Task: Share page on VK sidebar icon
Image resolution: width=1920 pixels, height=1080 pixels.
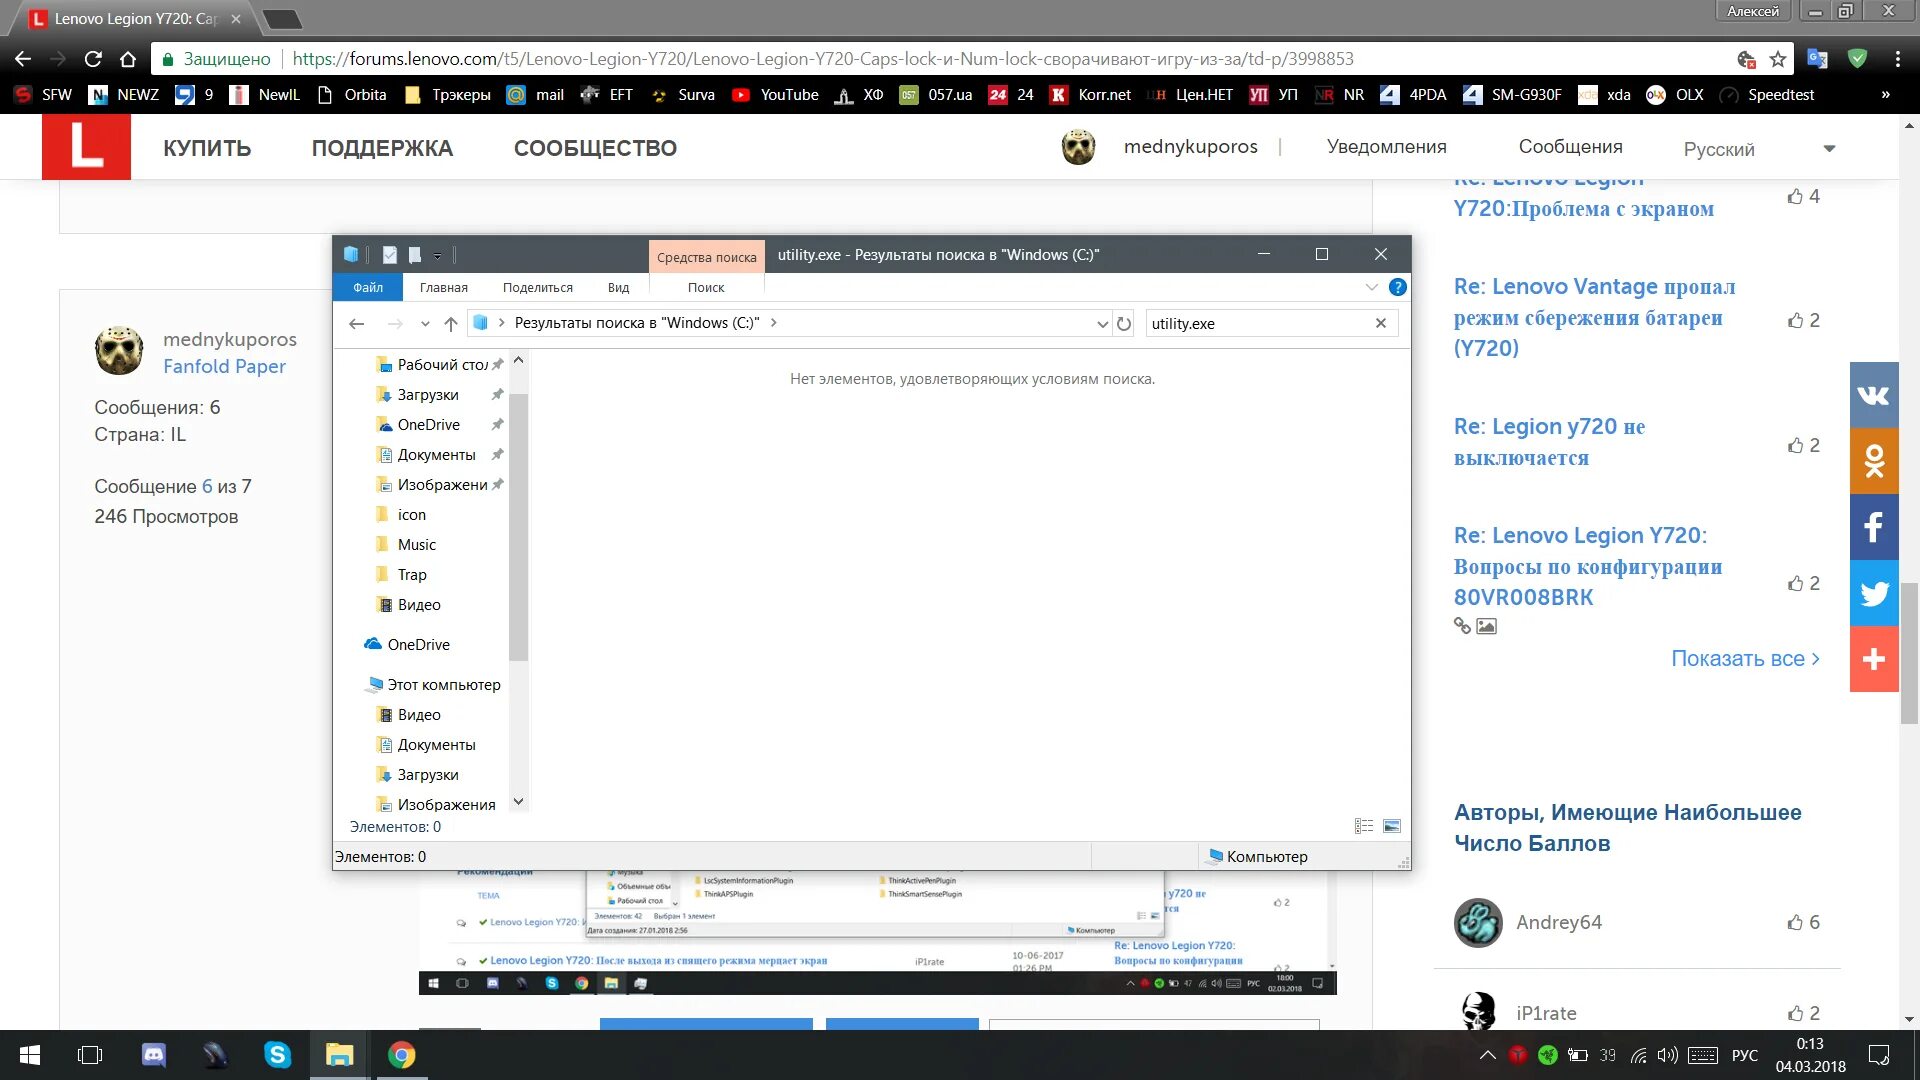Action: (x=1873, y=395)
